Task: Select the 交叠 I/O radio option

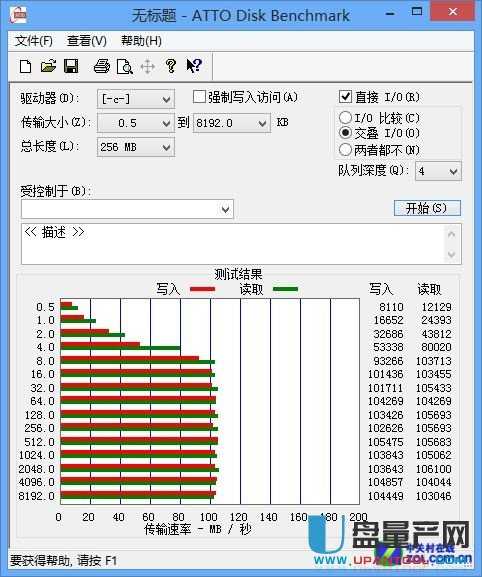Action: click(x=345, y=132)
